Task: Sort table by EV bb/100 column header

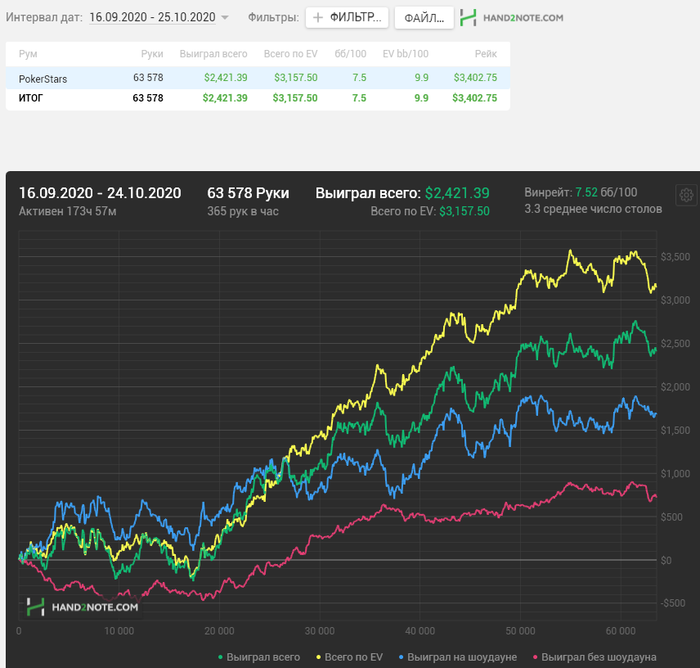Action: [405, 54]
